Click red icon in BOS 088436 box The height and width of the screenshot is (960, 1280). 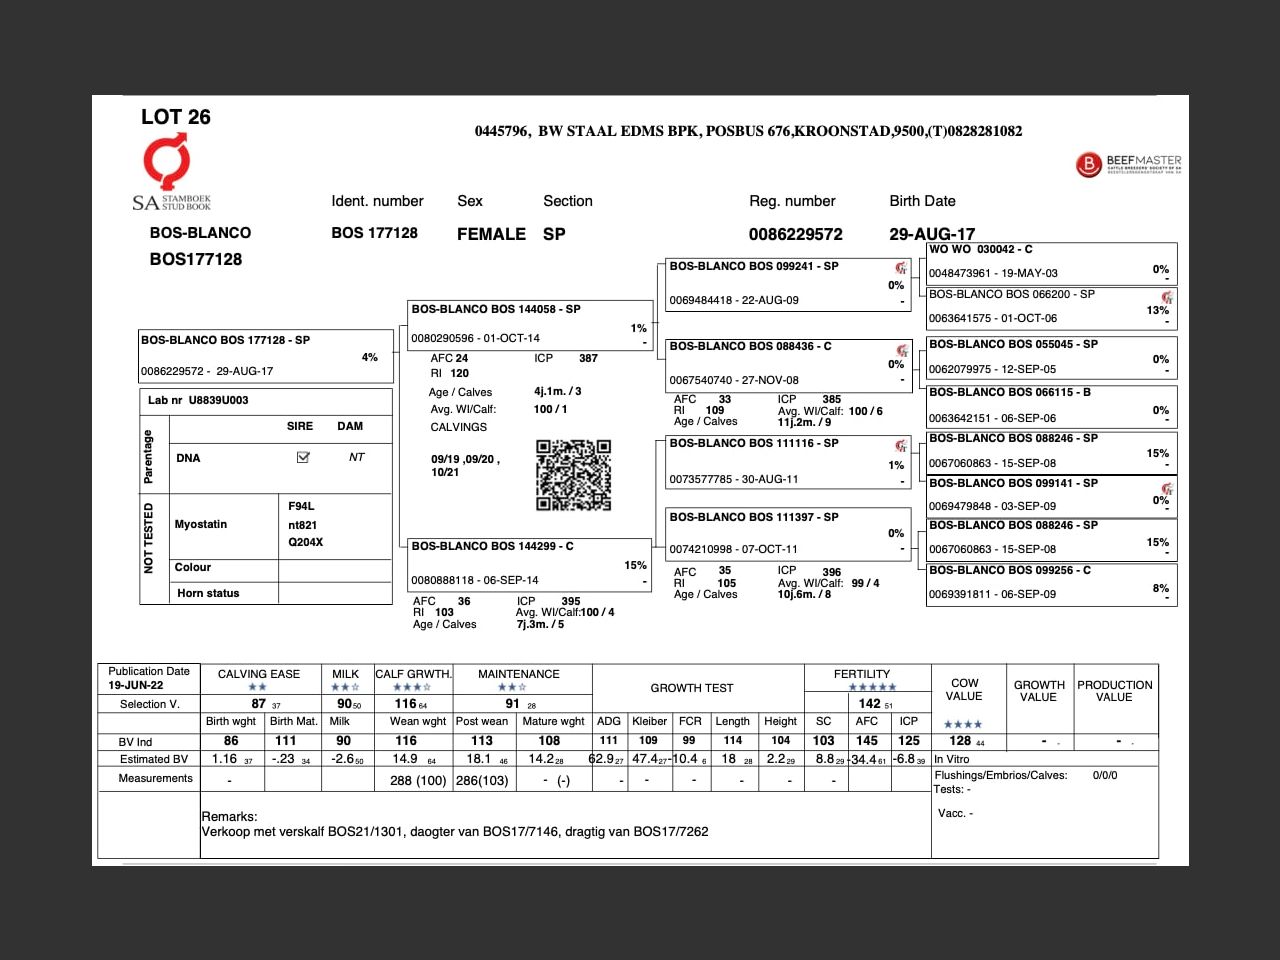(x=901, y=350)
